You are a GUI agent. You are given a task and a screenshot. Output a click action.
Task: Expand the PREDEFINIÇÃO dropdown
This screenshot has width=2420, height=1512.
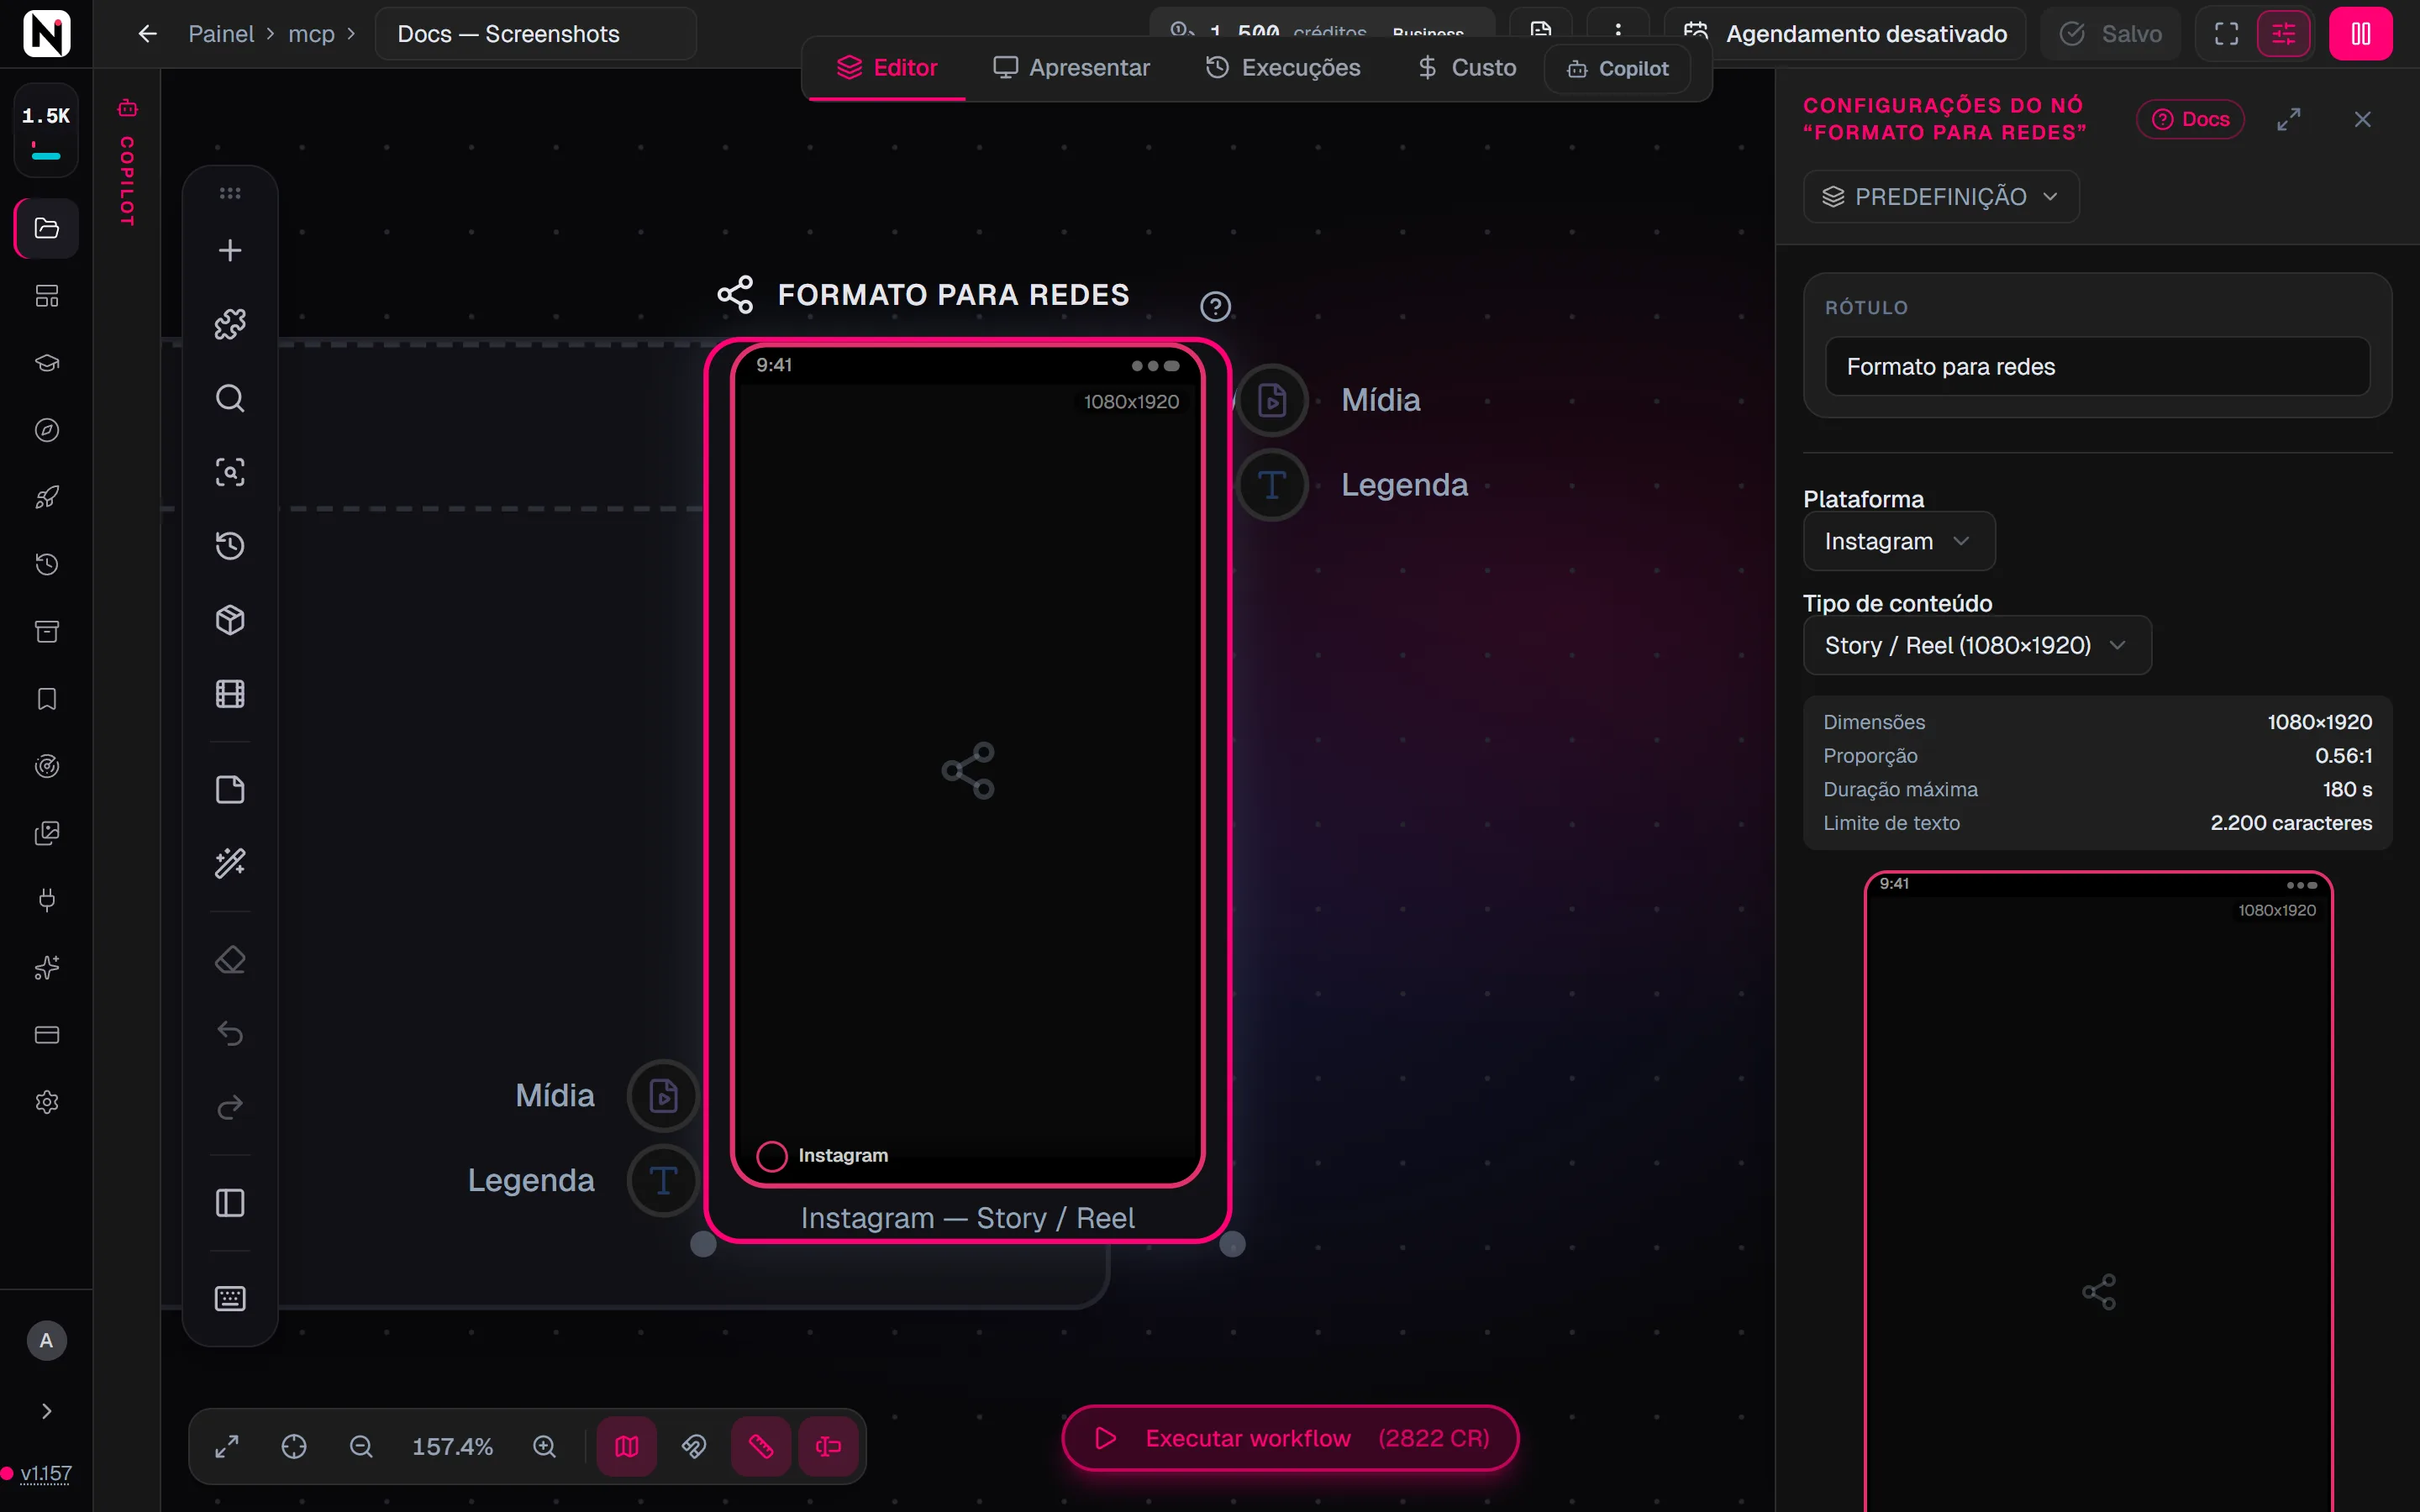click(x=1941, y=197)
